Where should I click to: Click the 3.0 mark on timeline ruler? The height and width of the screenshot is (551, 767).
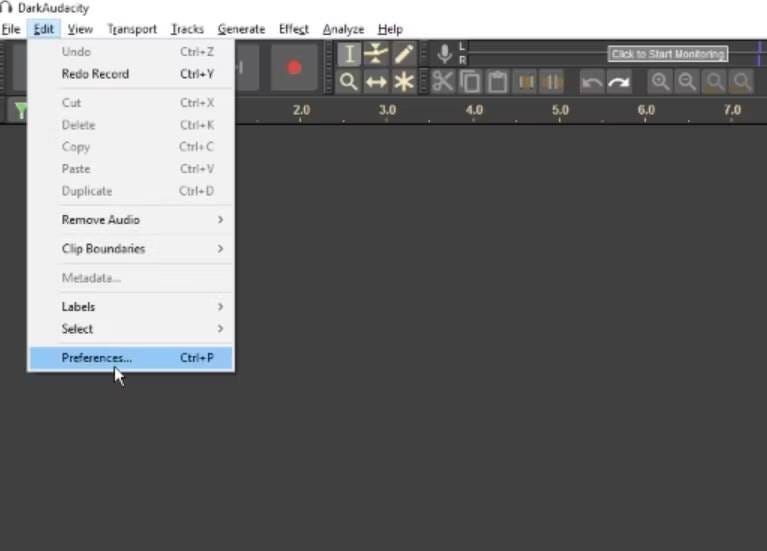click(x=387, y=110)
